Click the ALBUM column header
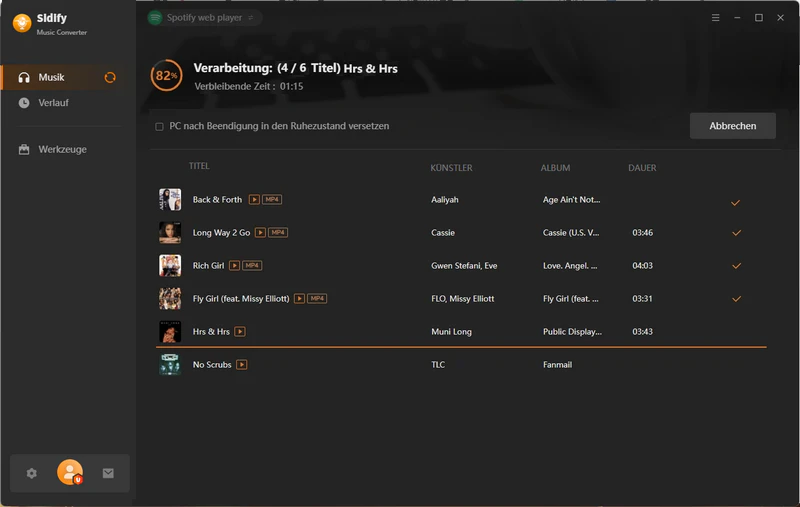Image resolution: width=800 pixels, height=507 pixels. point(555,168)
